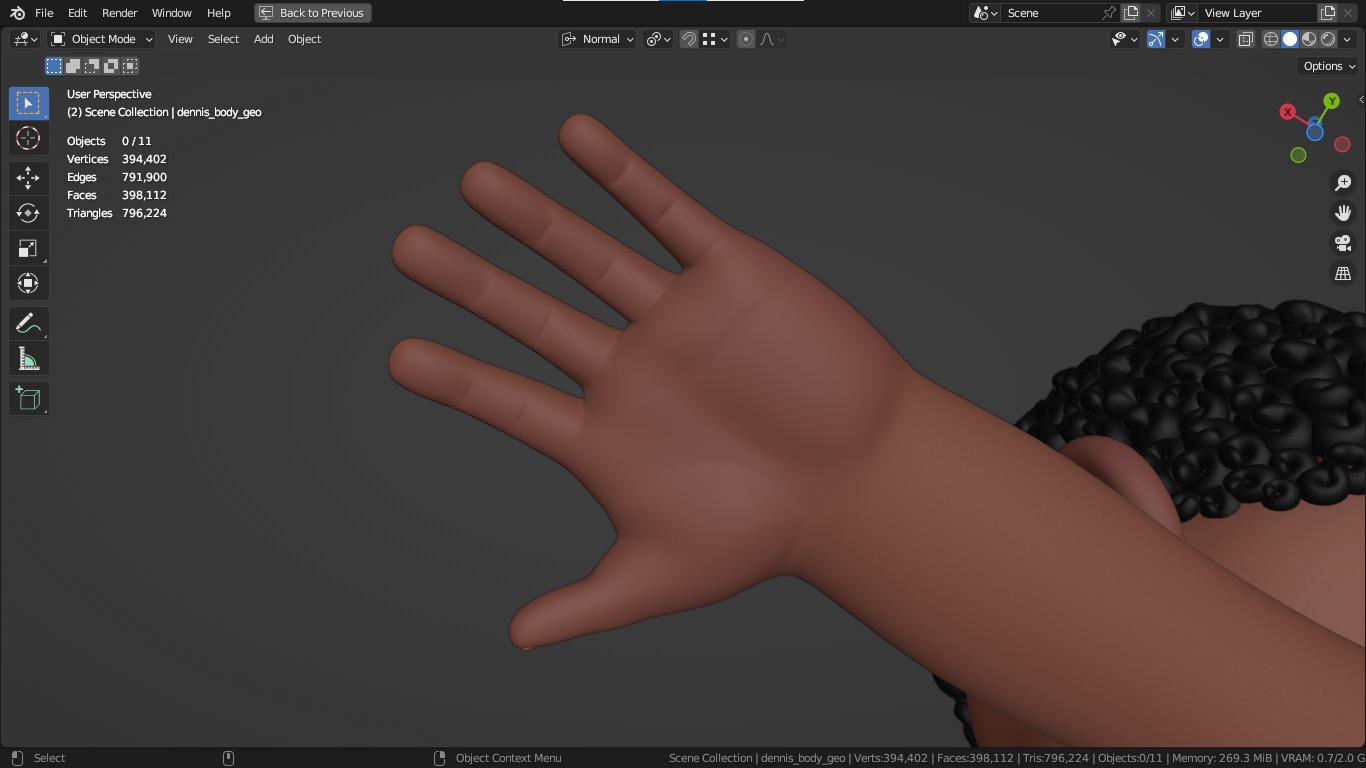Switch to solid viewport shading
Image resolution: width=1366 pixels, height=768 pixels.
tap(1290, 39)
